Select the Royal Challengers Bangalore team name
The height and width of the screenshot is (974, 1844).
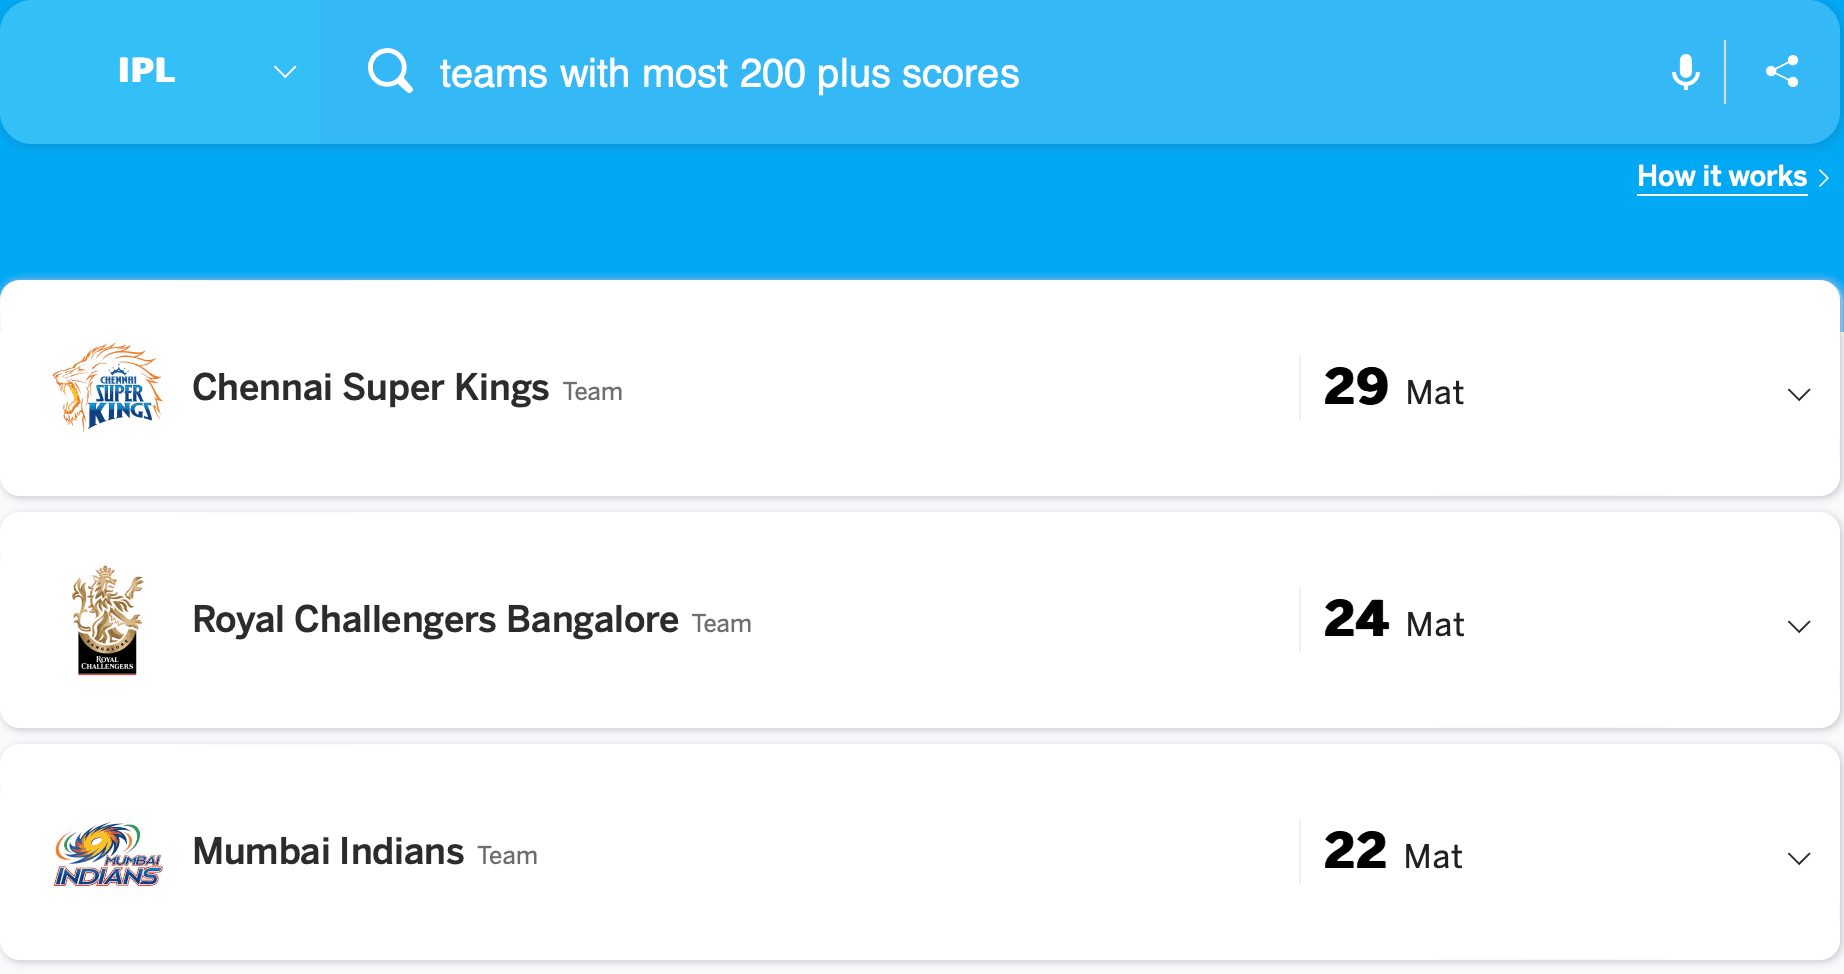tap(435, 619)
